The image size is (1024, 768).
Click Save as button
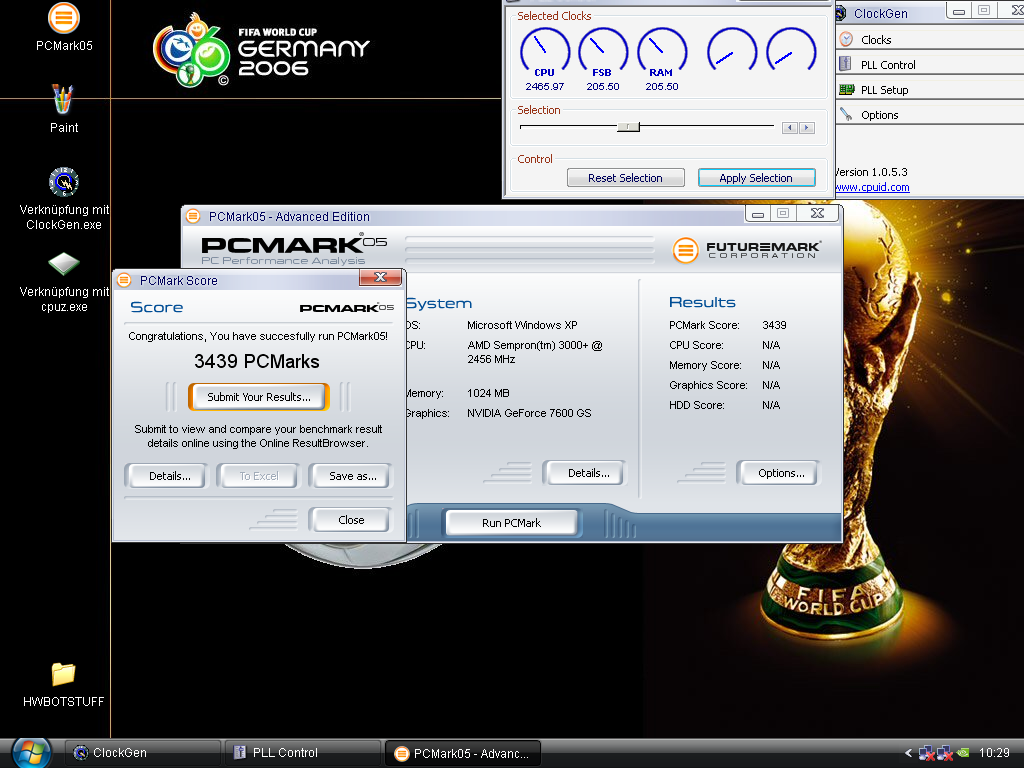coord(353,476)
